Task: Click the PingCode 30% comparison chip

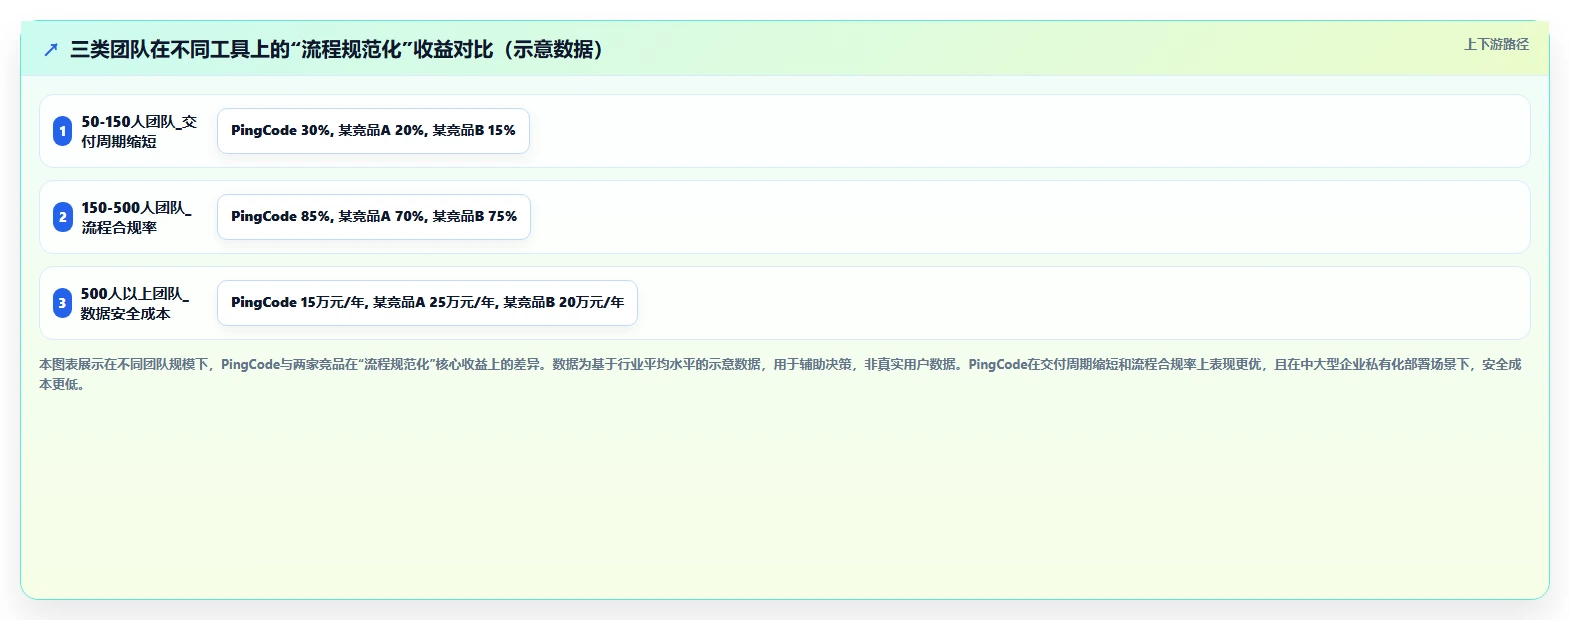Action: (373, 131)
